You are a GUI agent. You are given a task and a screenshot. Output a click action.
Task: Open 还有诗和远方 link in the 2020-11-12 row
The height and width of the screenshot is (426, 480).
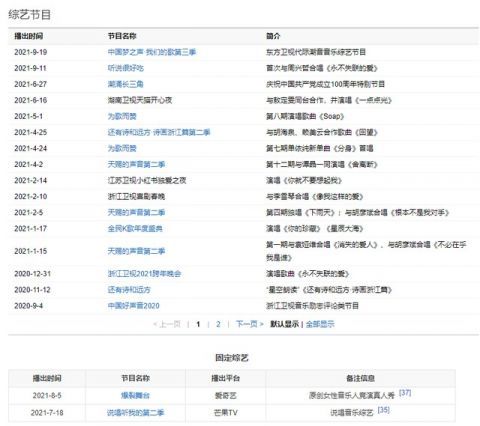[129, 290]
